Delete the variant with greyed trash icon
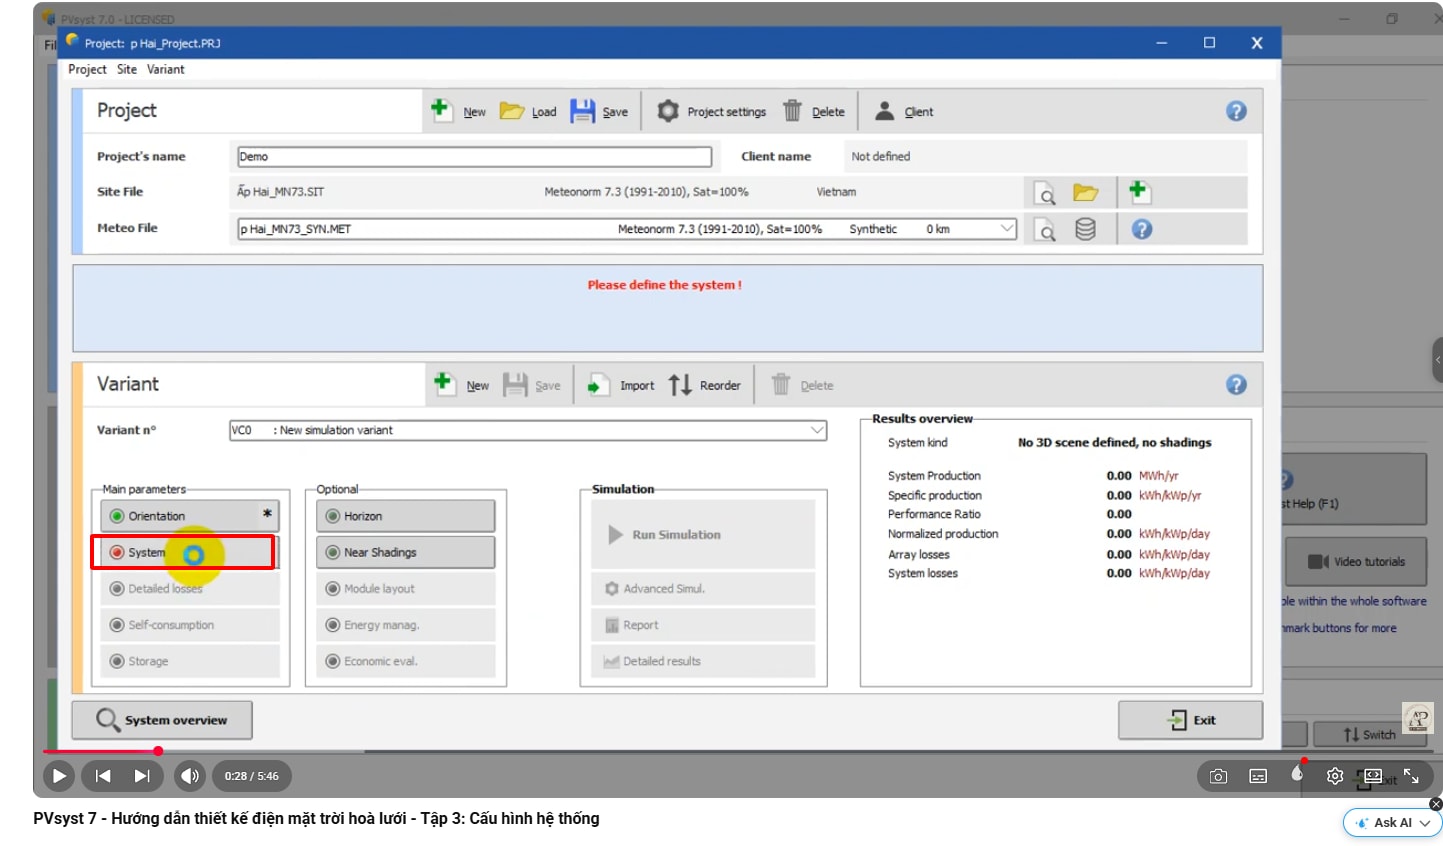Image resolution: width=1443 pixels, height=846 pixels. coord(802,385)
